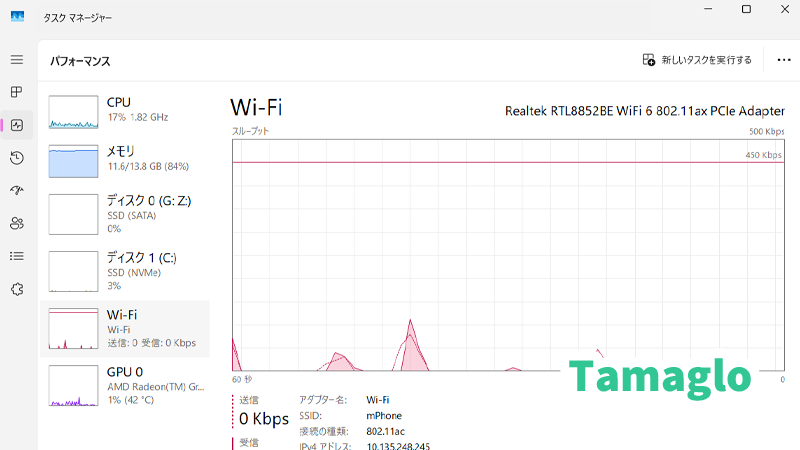Open the App history page icon
Viewport: 800px width, 450px height.
(17, 158)
